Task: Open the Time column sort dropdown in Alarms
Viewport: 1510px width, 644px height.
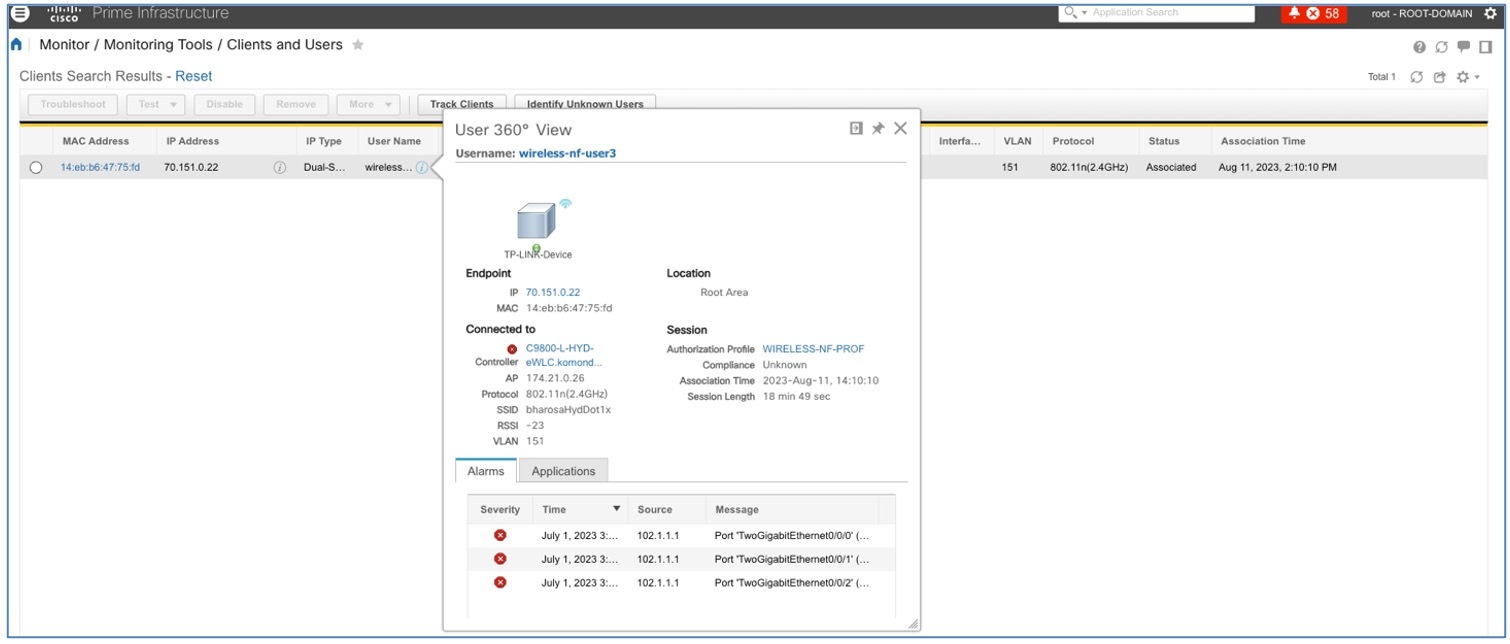Action: click(617, 509)
